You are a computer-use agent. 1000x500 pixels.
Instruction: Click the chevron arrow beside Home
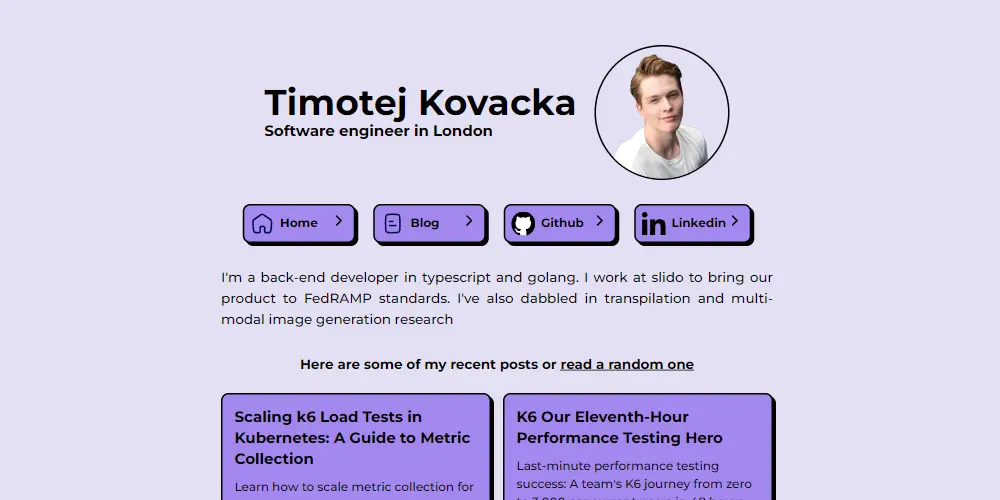click(339, 221)
